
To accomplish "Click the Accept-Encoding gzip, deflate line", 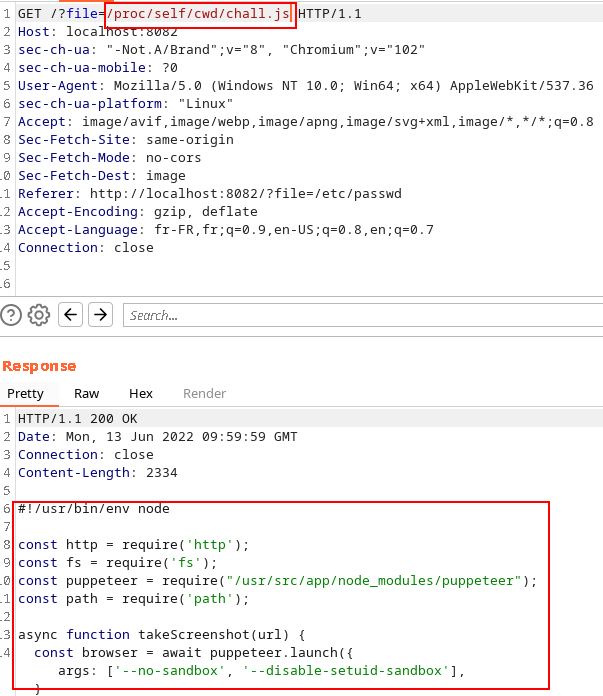I will [138, 212].
